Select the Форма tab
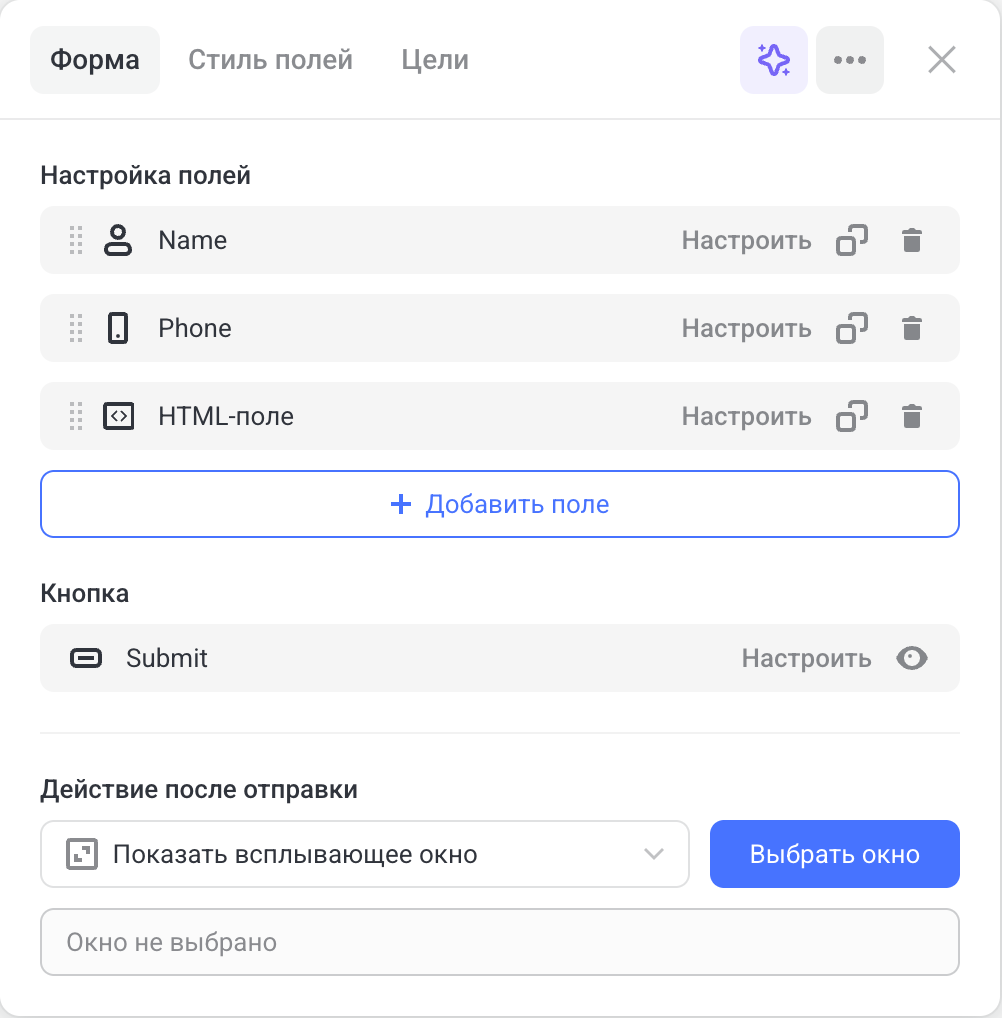Image resolution: width=1002 pixels, height=1018 pixels. (x=94, y=60)
